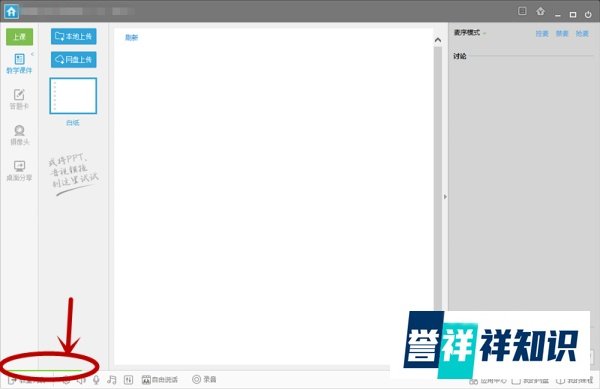Collapse the right discussion panel with the arrow
Viewport: 600px width, 389px height.
(x=445, y=197)
